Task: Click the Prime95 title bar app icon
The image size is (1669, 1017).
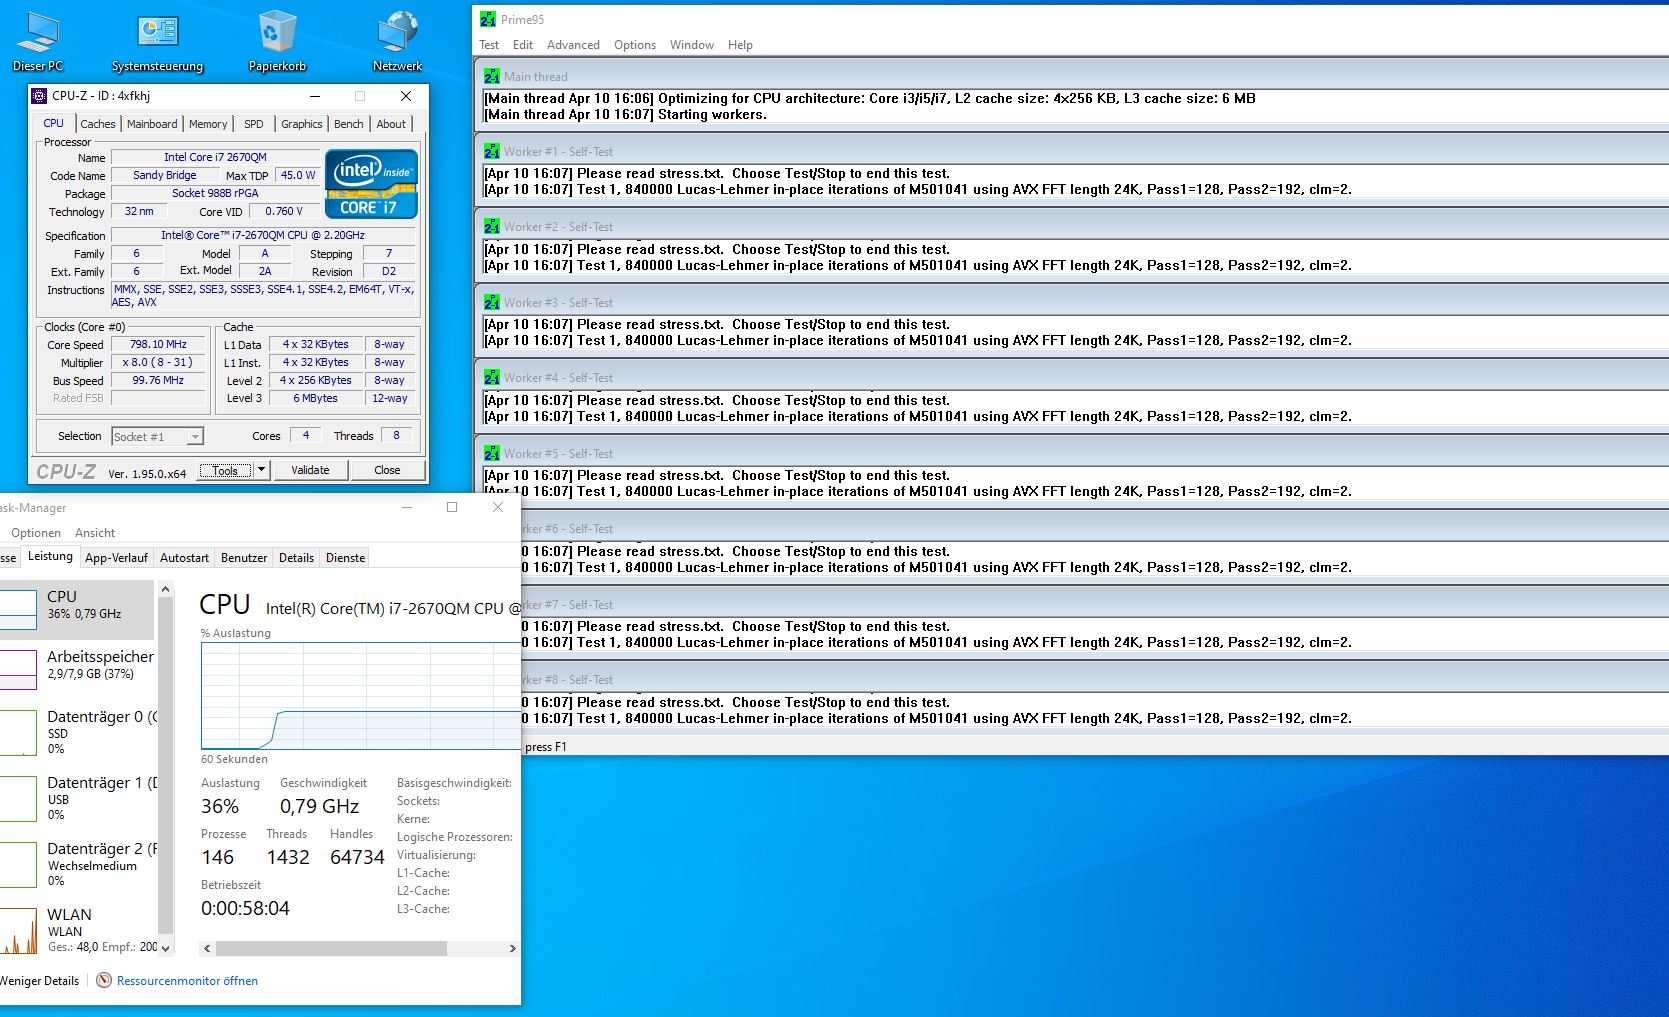Action: (488, 19)
